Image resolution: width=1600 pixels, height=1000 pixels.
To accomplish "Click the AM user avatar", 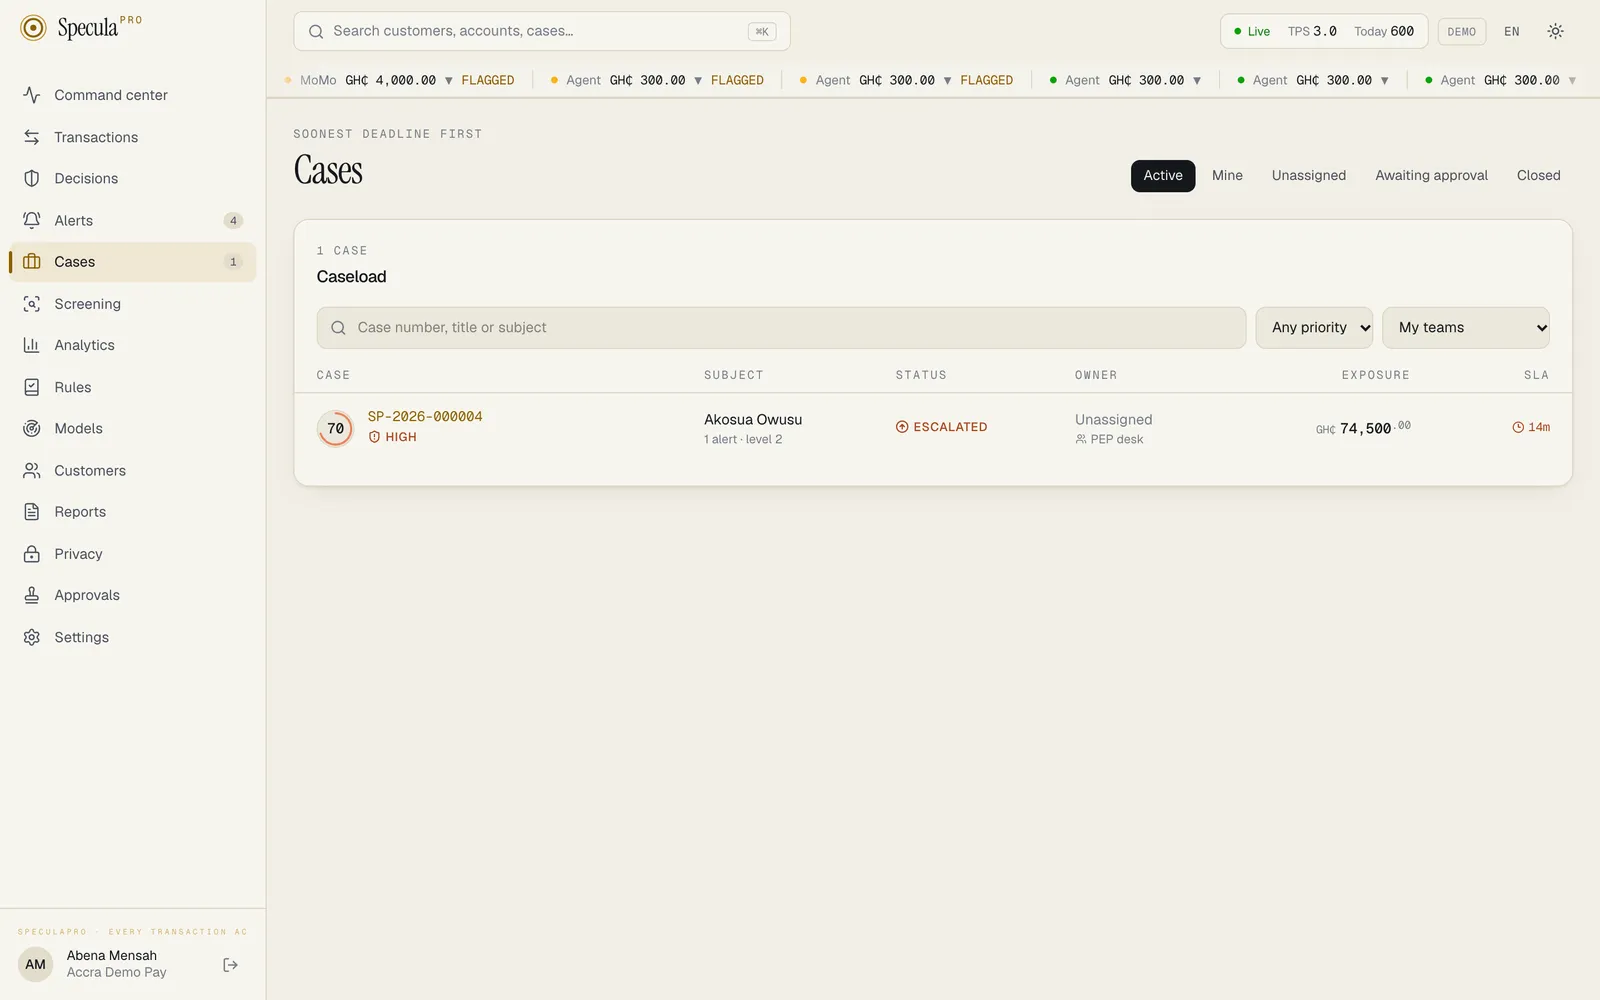I will (36, 965).
